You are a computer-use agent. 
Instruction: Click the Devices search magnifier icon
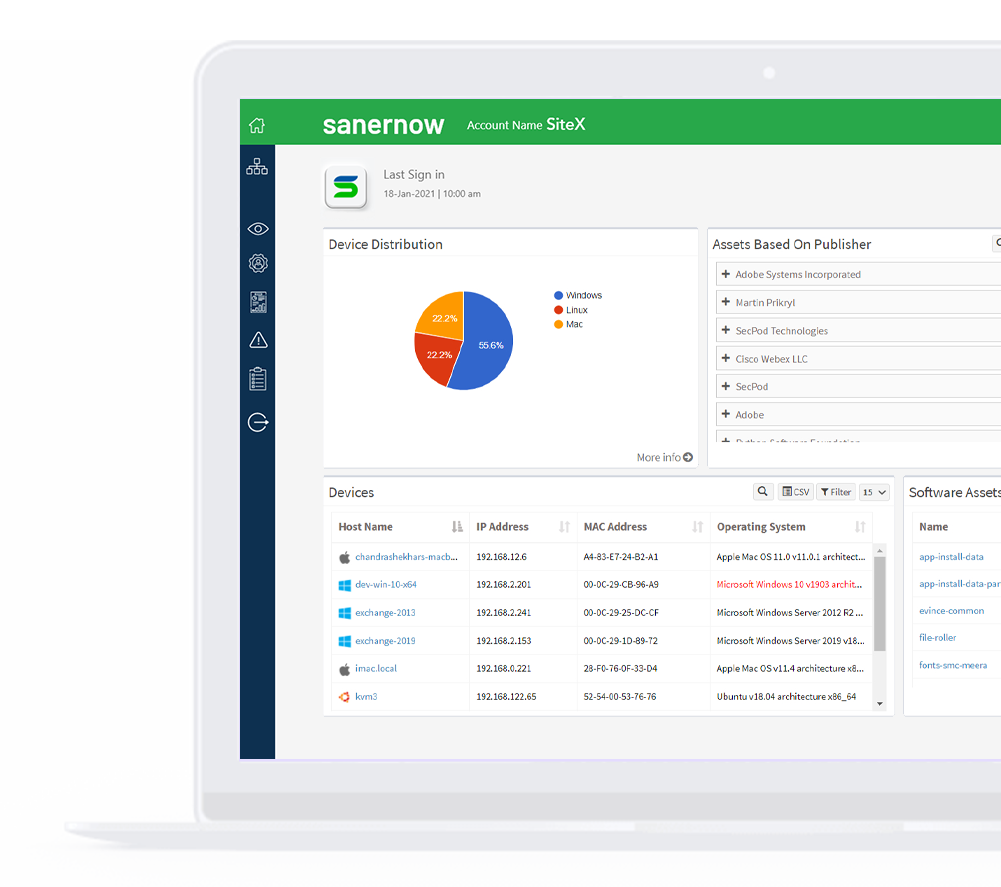click(762, 492)
